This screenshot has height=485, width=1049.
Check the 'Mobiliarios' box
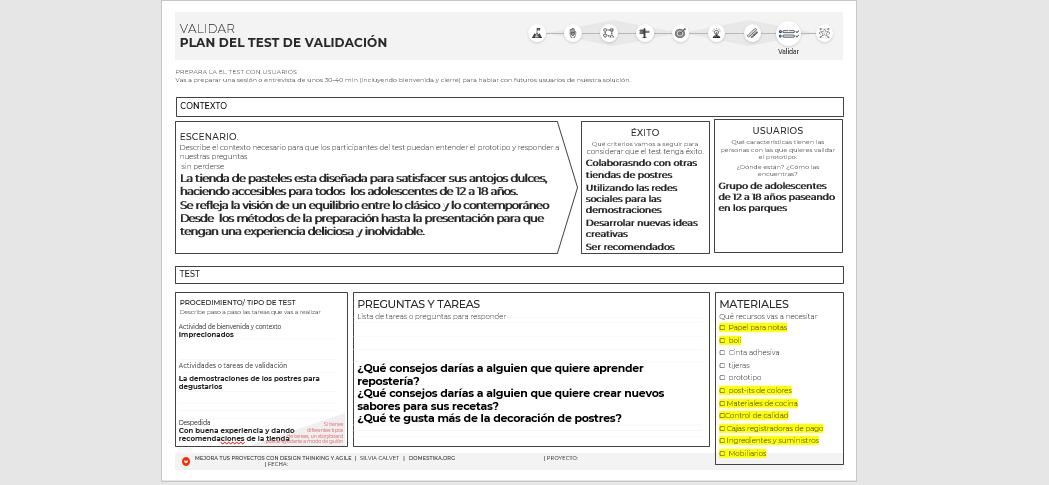[x=723, y=454]
